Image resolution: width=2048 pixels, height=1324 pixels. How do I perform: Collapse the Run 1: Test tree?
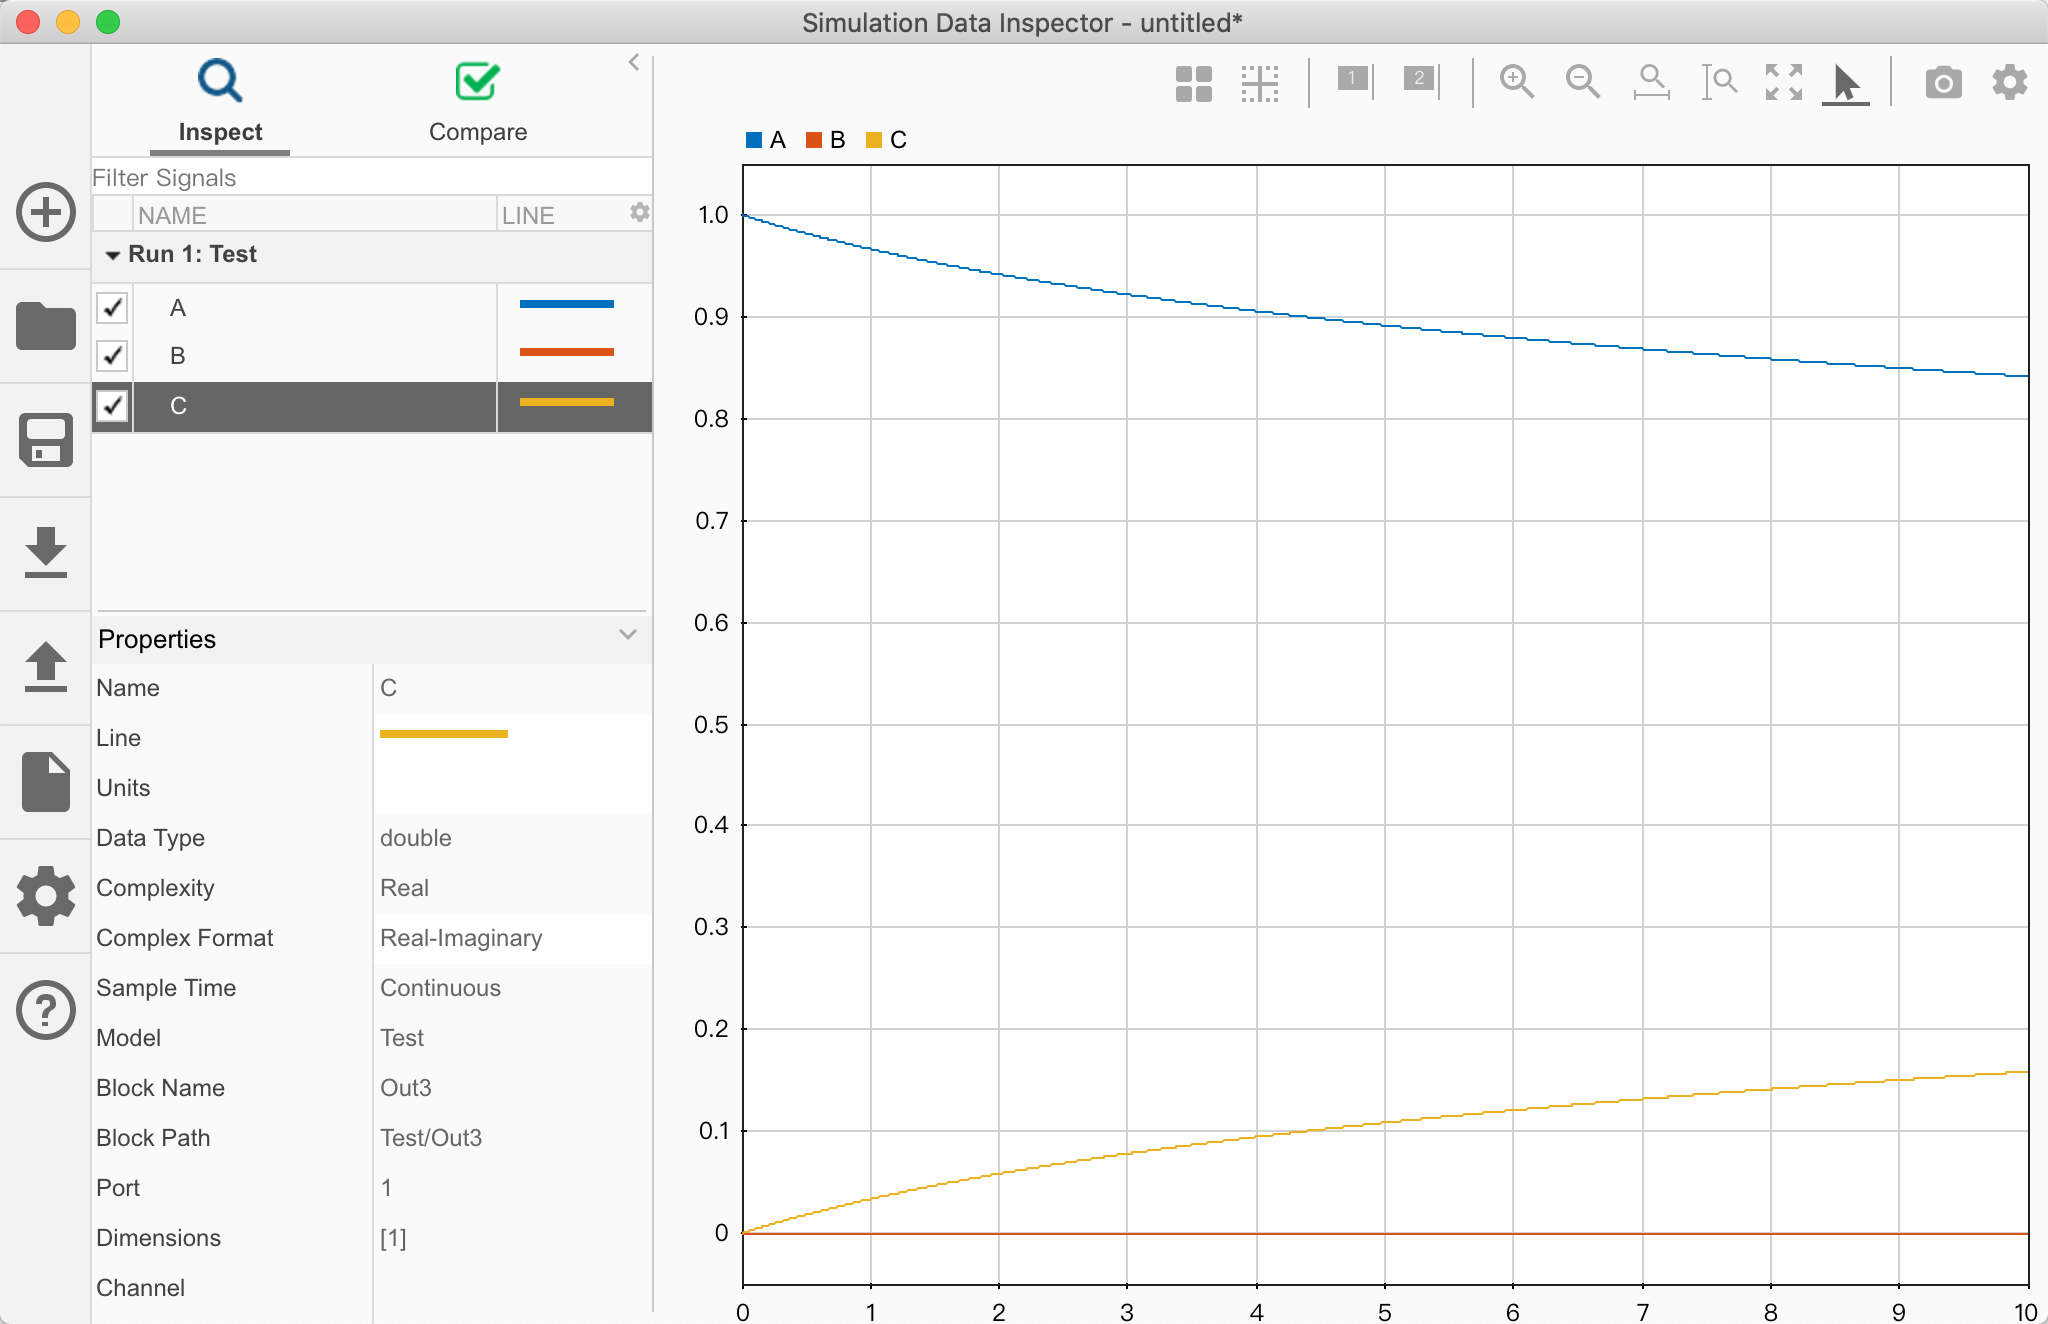click(x=112, y=255)
